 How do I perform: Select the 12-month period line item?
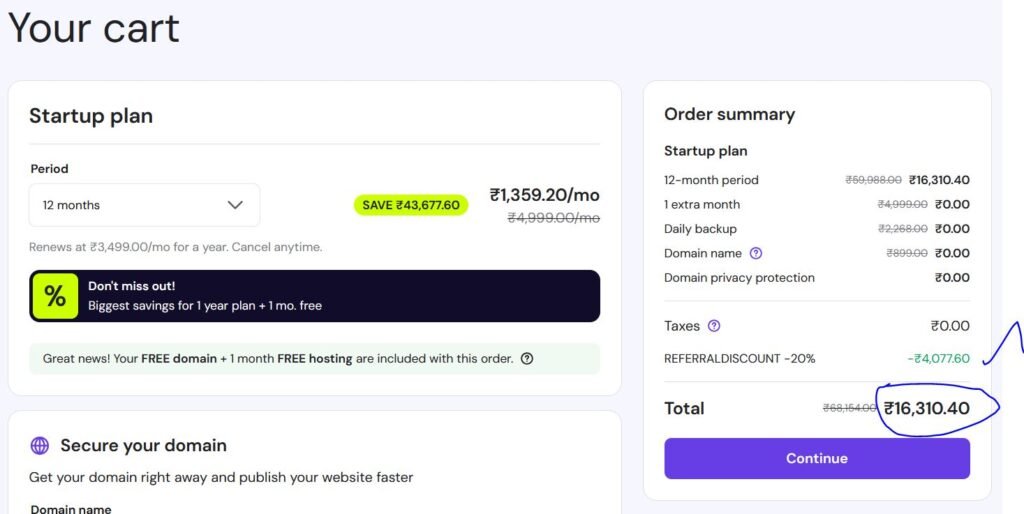(711, 180)
